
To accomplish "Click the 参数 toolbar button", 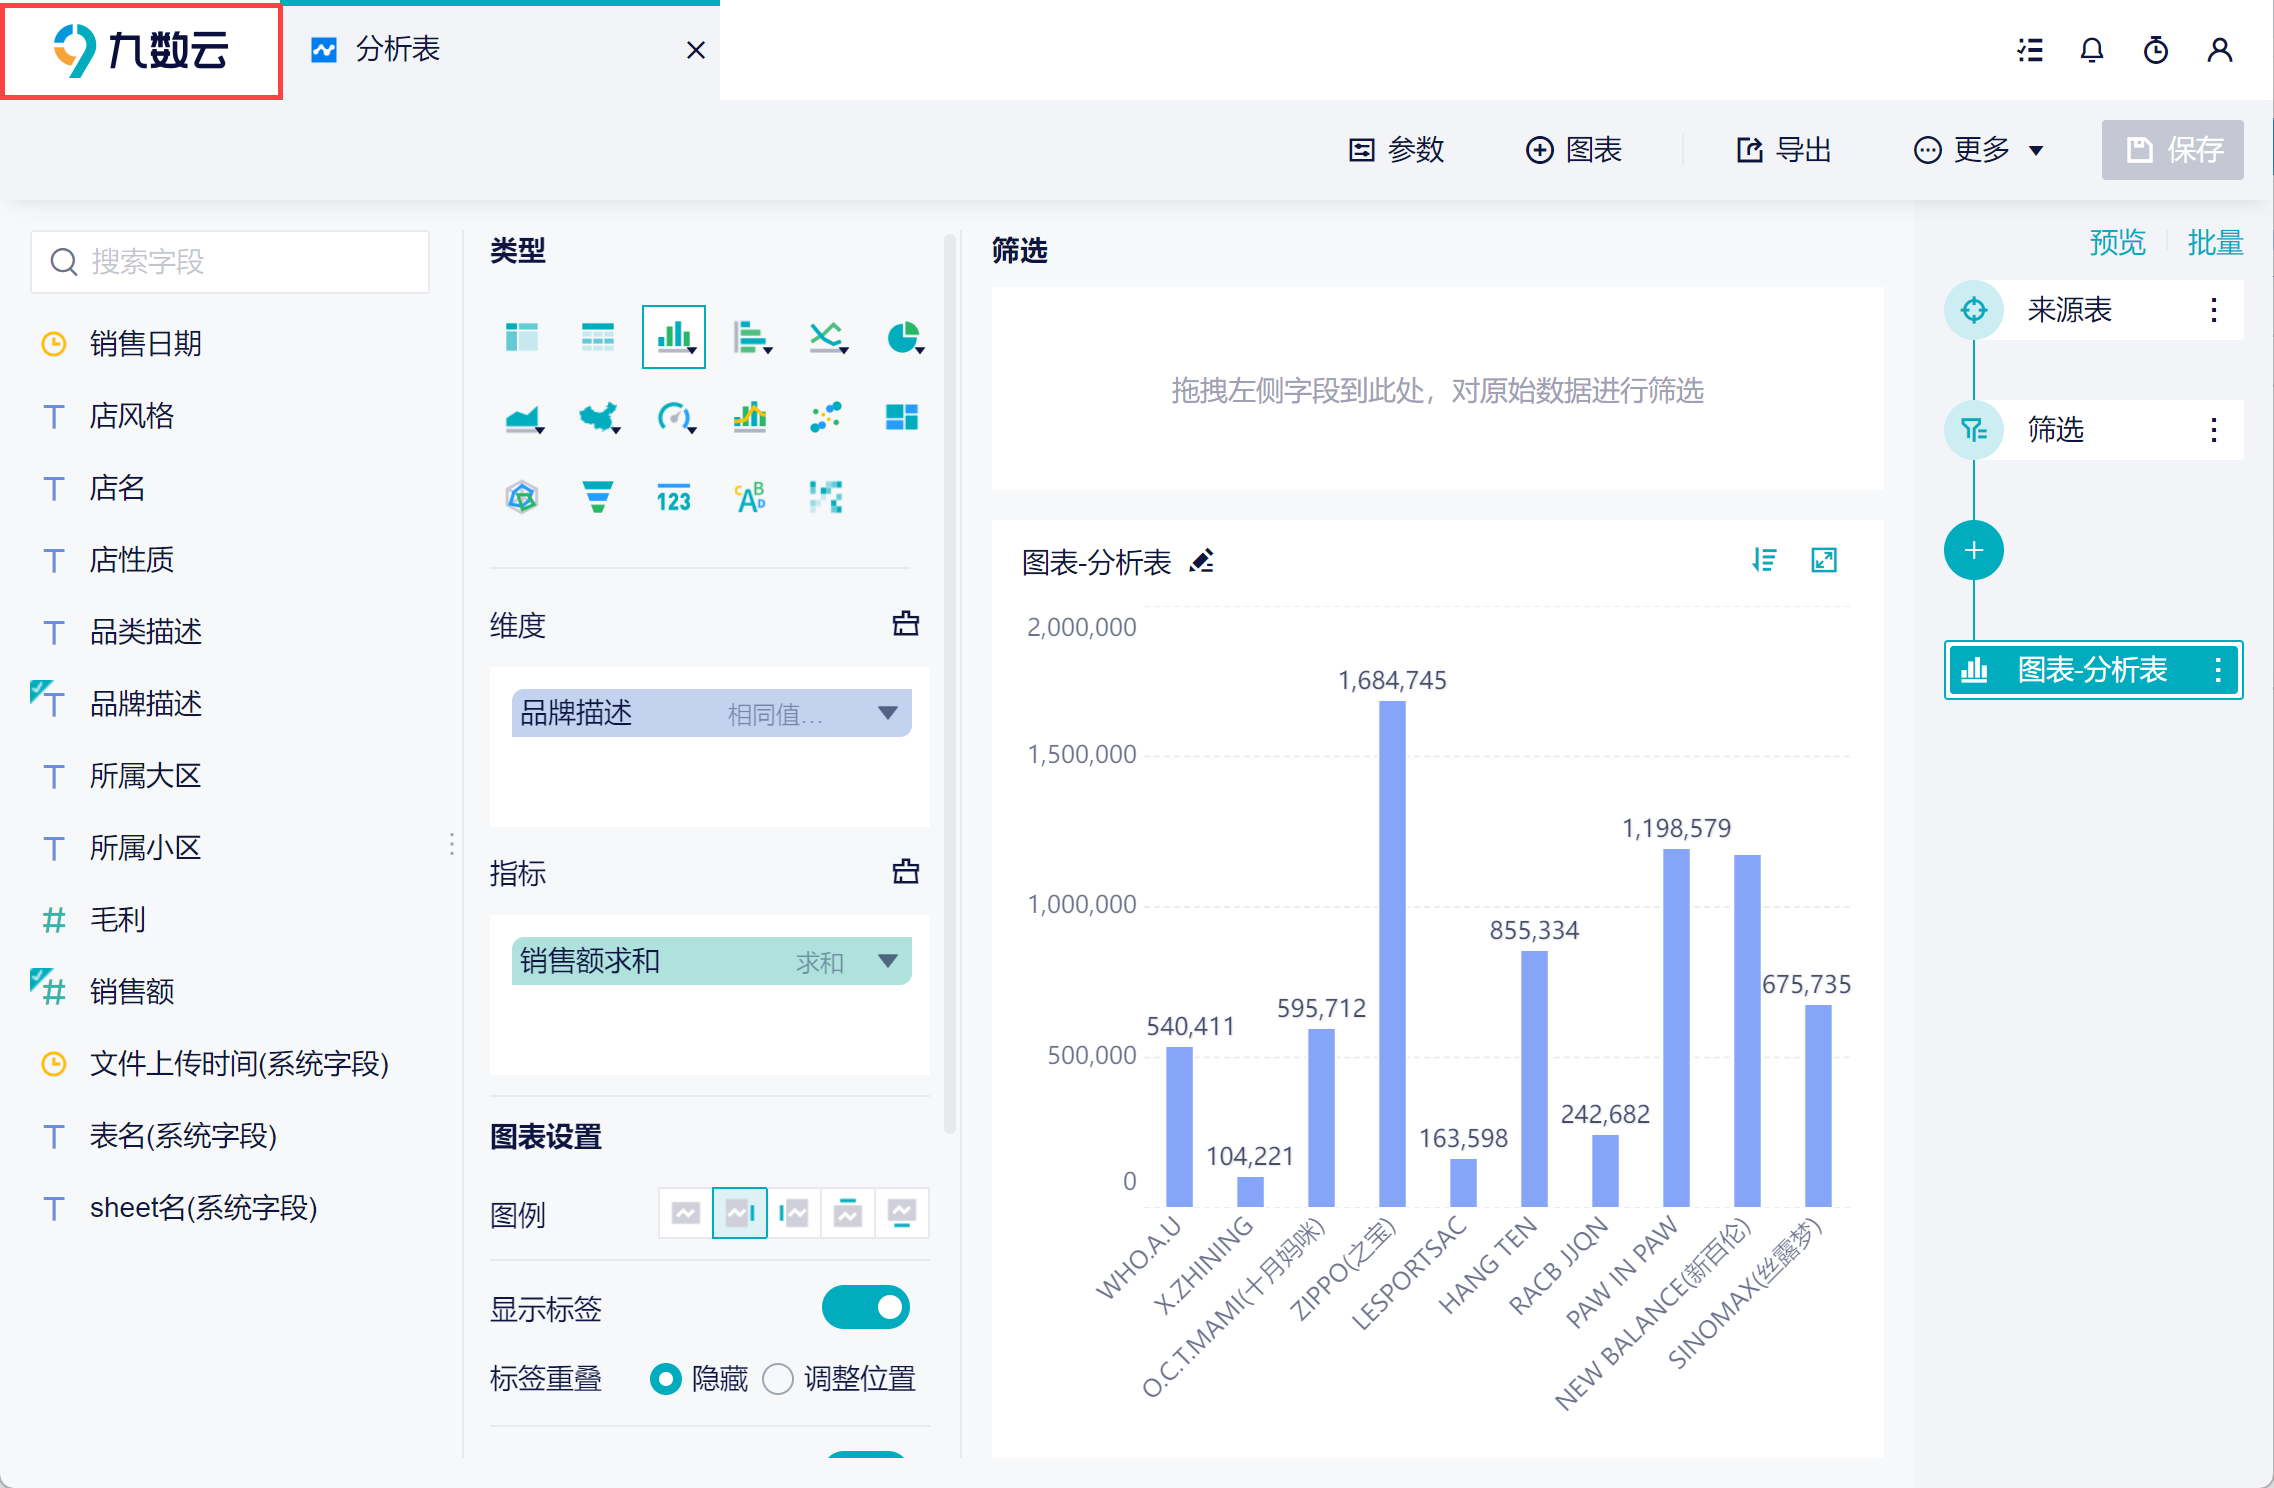I will click(x=1397, y=150).
